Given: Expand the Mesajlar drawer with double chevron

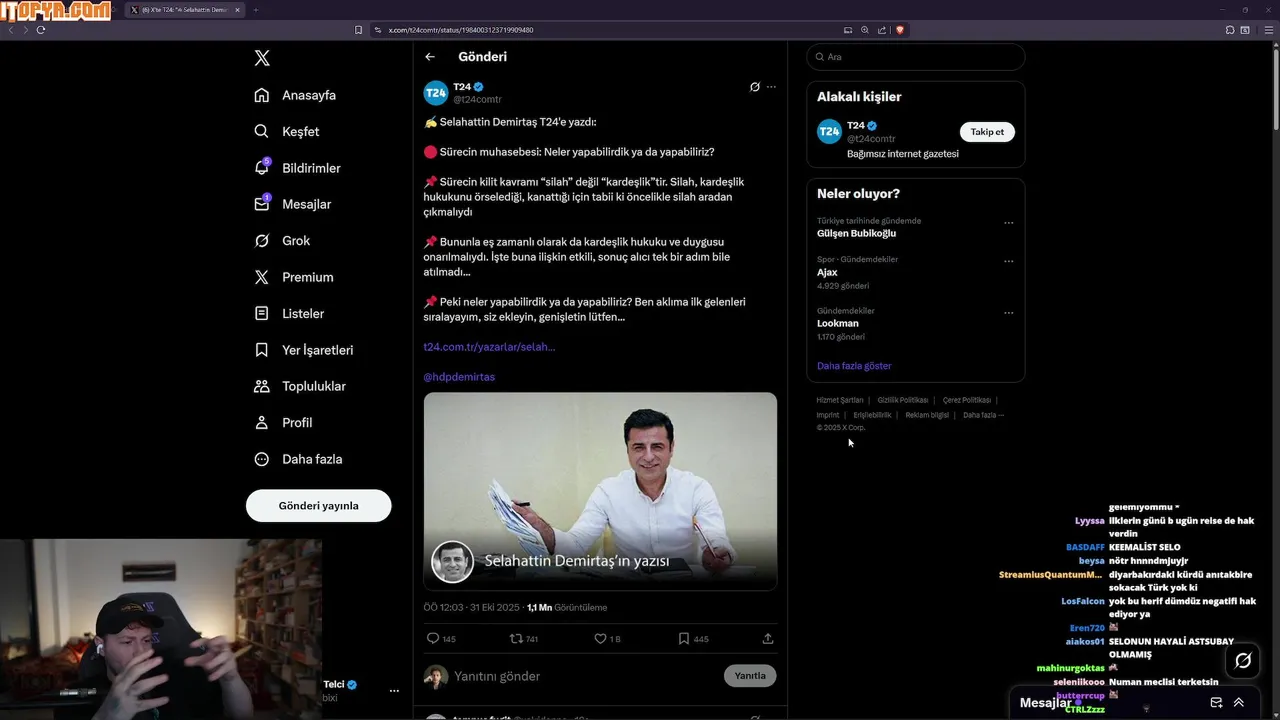Looking at the screenshot, I should pyautogui.click(x=1239, y=703).
